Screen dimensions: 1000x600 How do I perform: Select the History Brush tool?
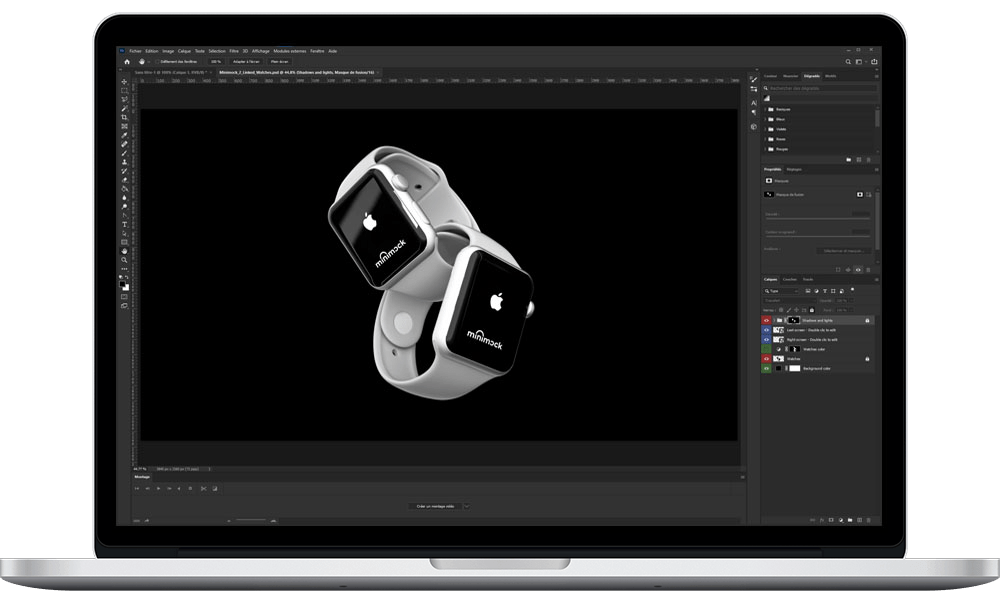click(x=124, y=171)
